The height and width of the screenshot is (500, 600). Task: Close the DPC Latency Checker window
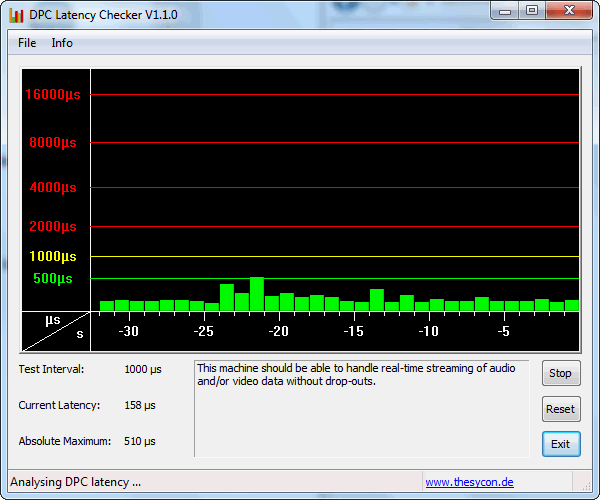pyautogui.click(x=569, y=11)
